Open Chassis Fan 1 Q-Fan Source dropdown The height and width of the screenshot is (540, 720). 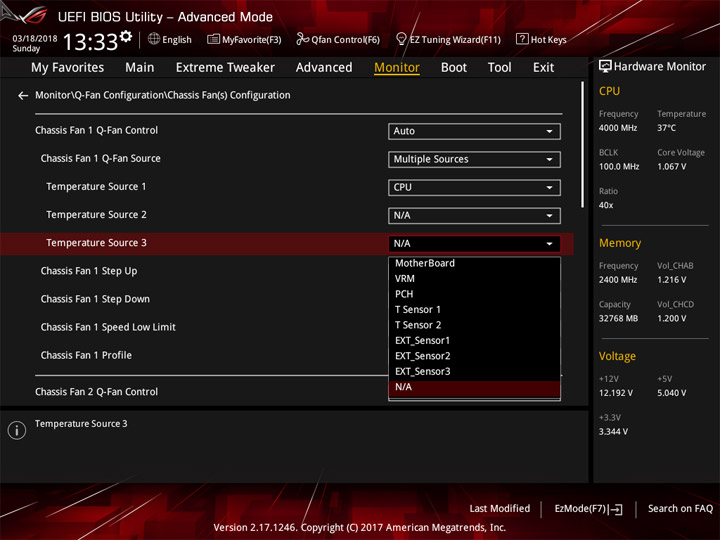coord(474,159)
